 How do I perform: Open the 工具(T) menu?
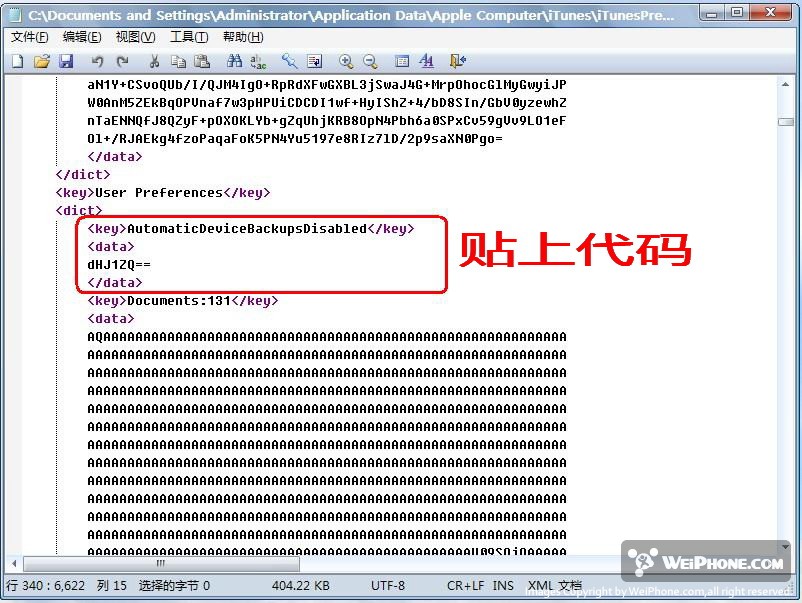pos(189,37)
